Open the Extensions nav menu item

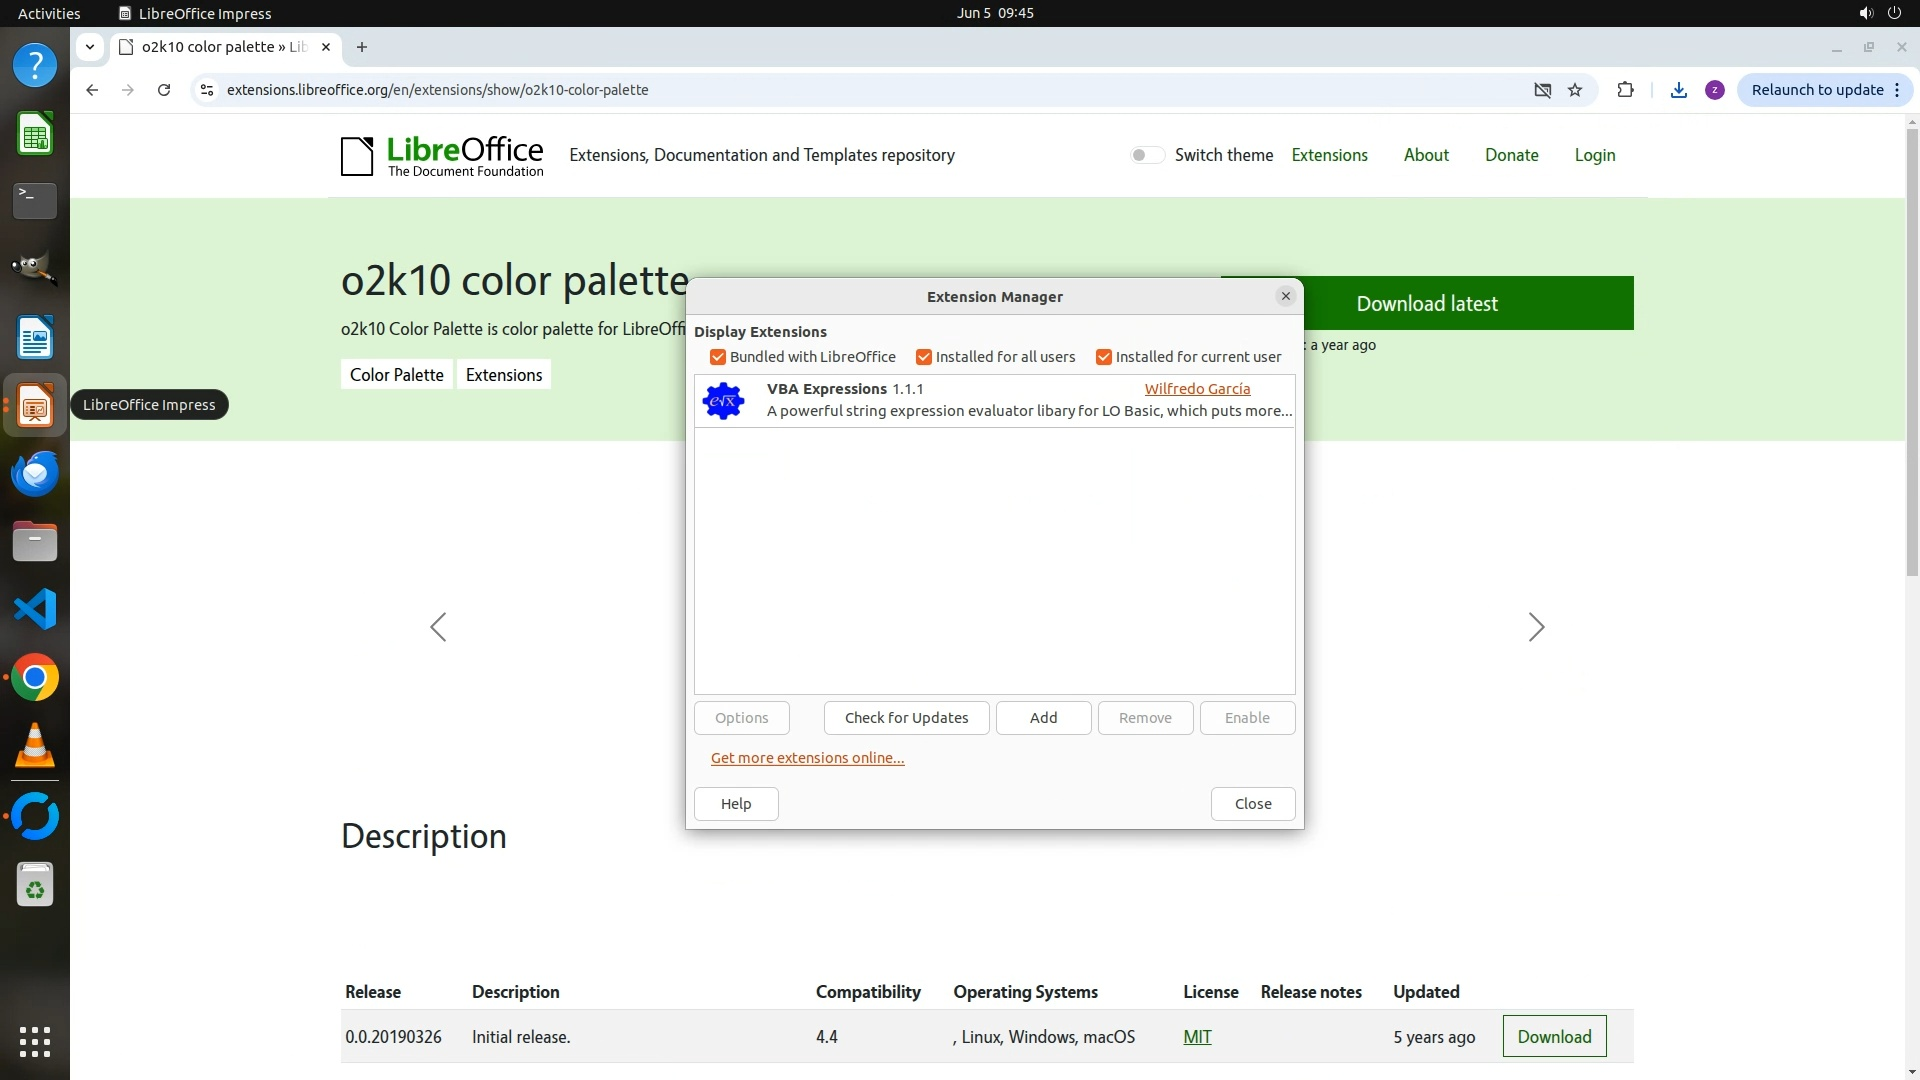1329,155
